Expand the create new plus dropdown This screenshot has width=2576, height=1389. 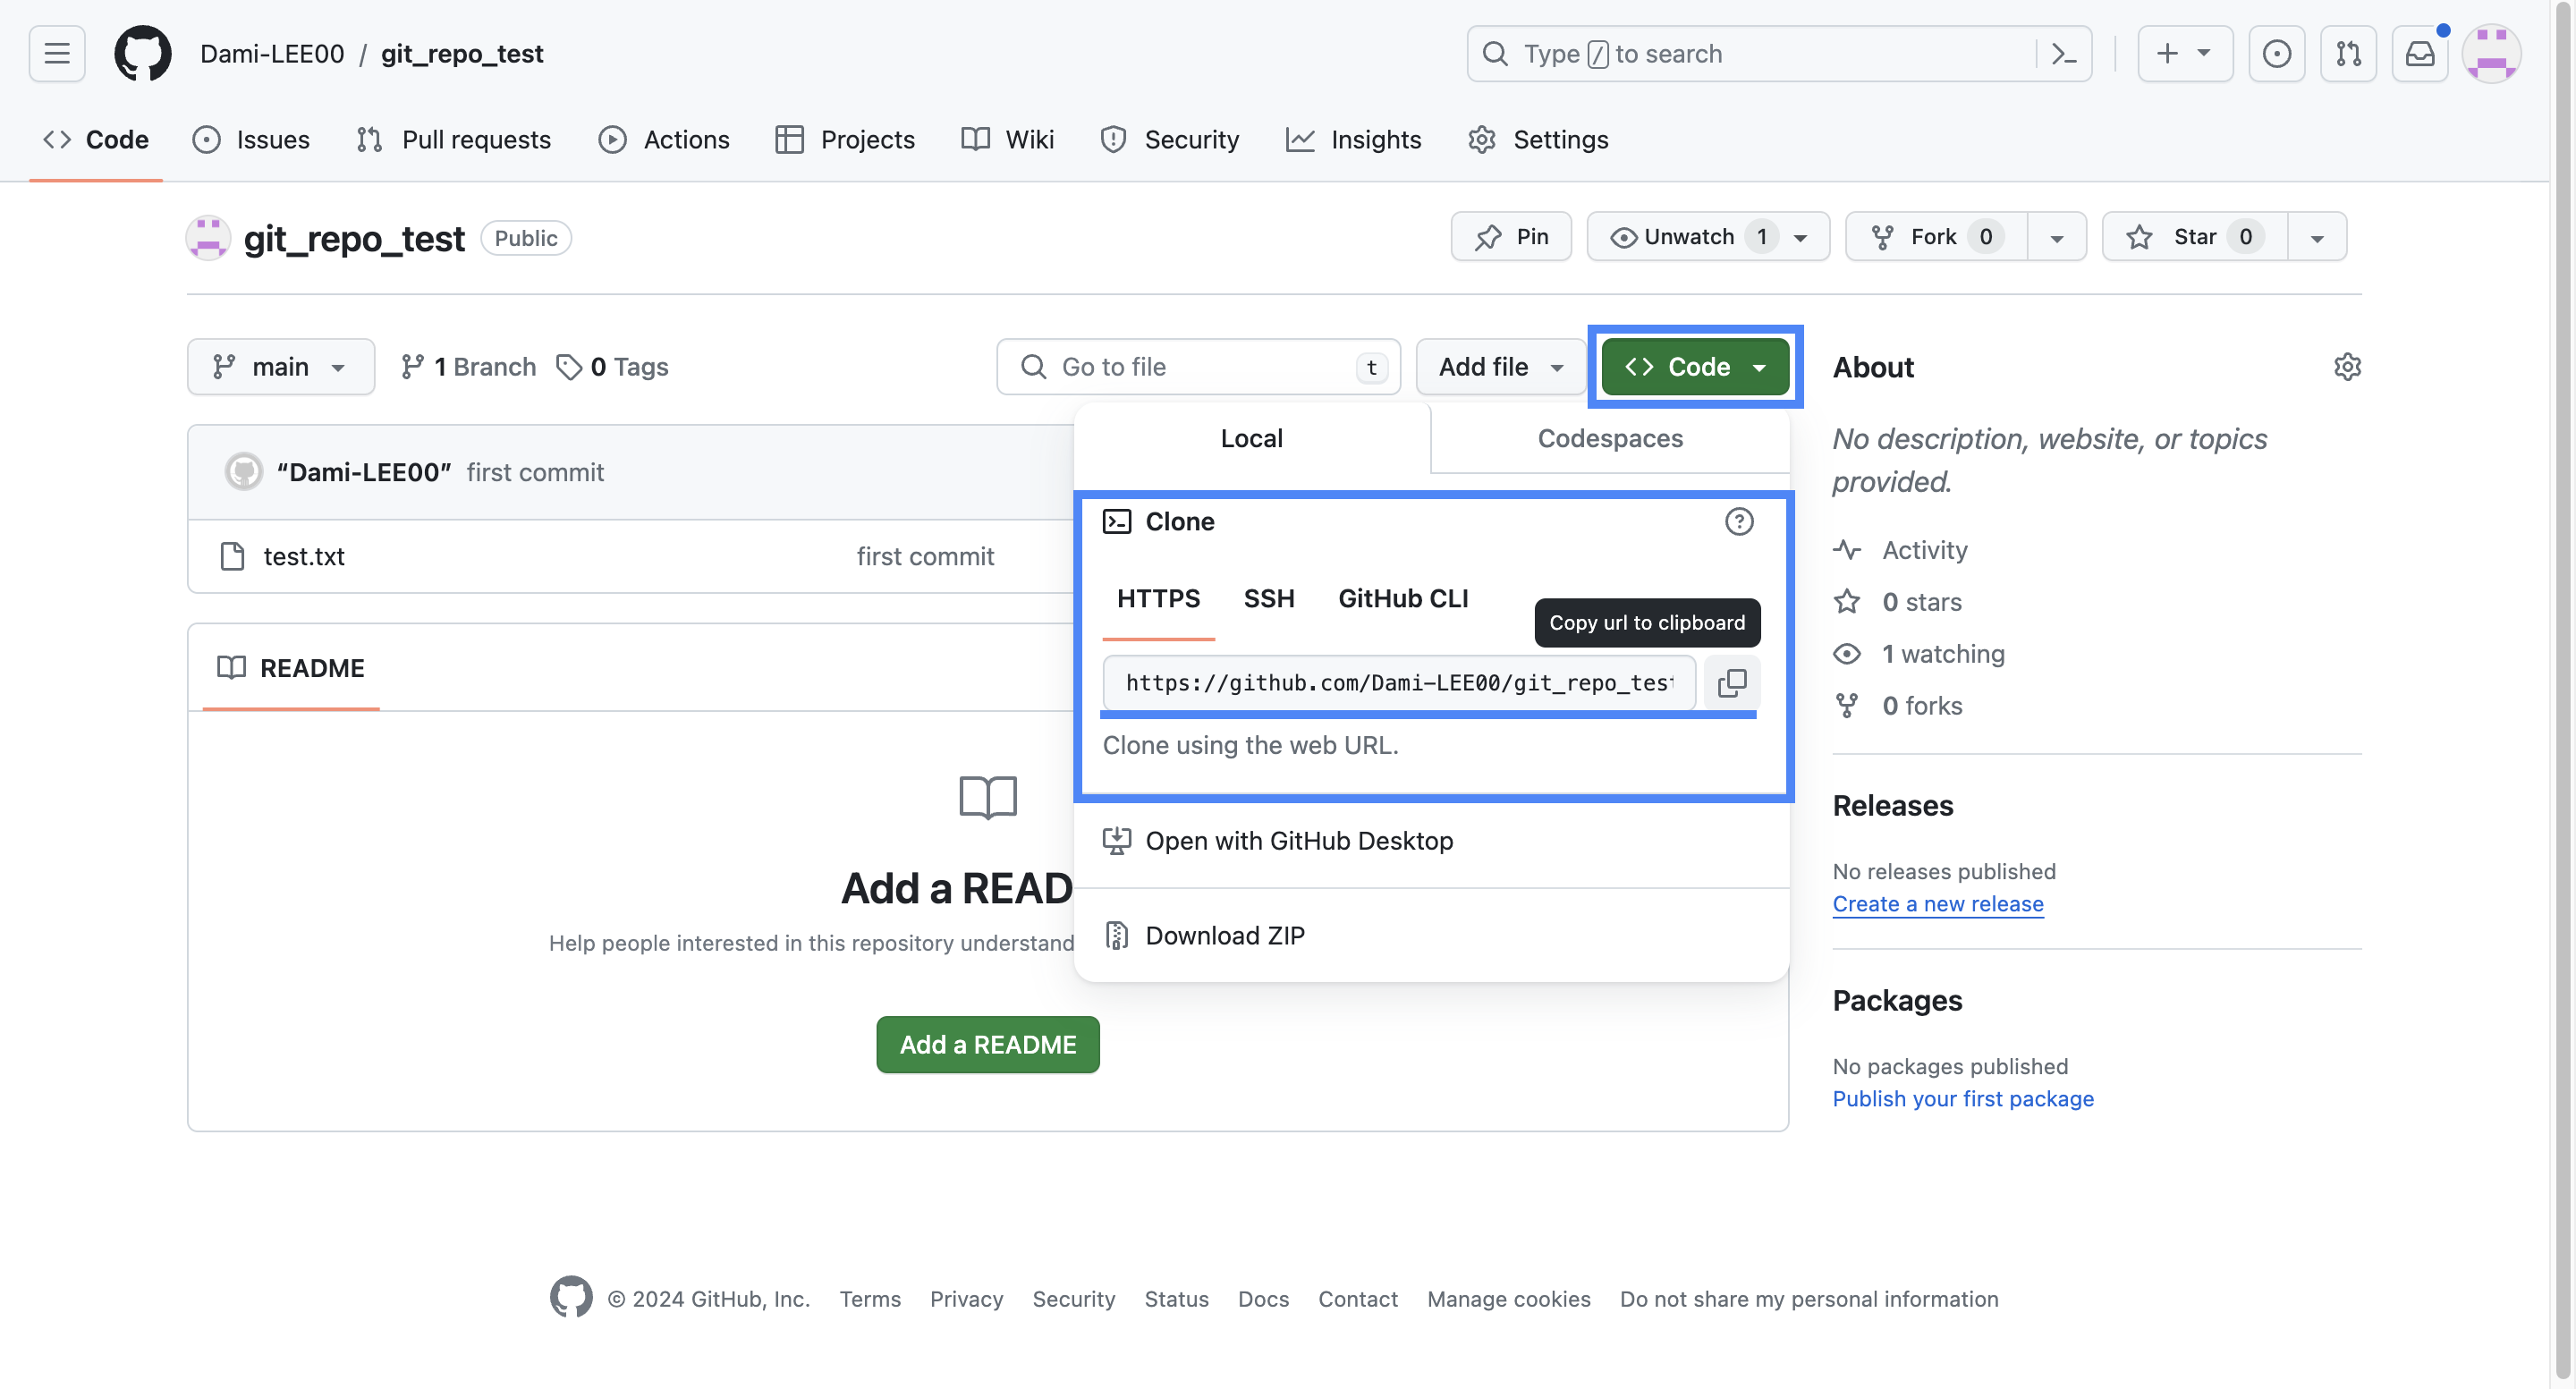click(x=2185, y=53)
